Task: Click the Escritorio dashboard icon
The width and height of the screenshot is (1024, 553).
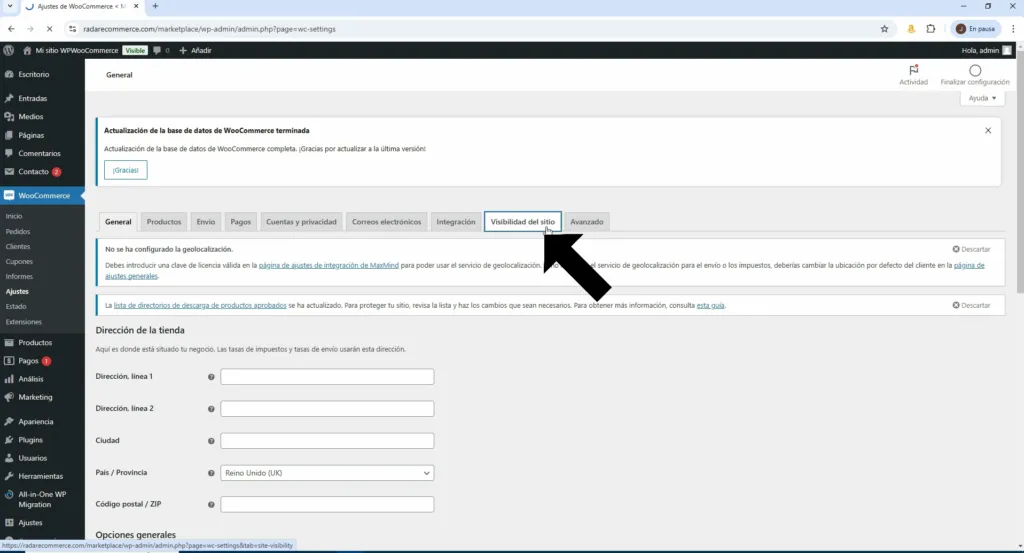Action: coord(9,74)
